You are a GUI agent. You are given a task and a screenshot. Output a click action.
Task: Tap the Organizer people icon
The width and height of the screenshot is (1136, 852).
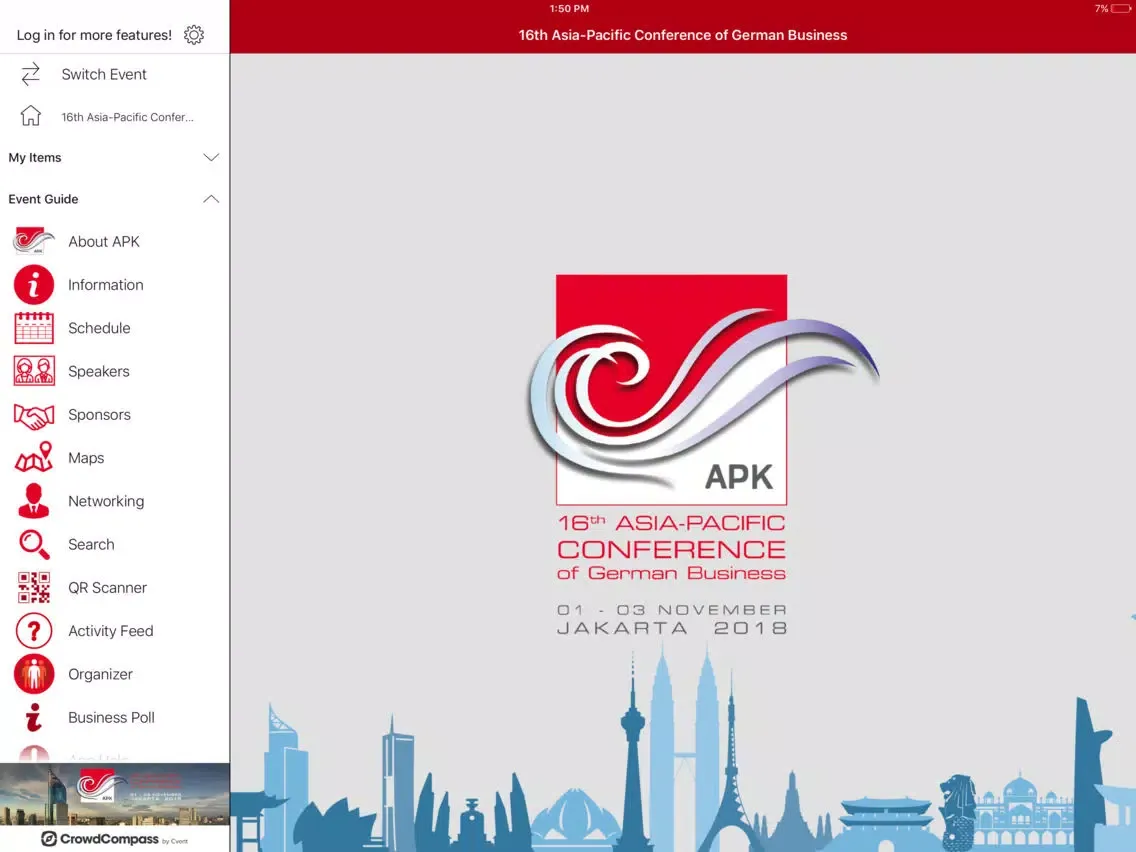click(33, 674)
